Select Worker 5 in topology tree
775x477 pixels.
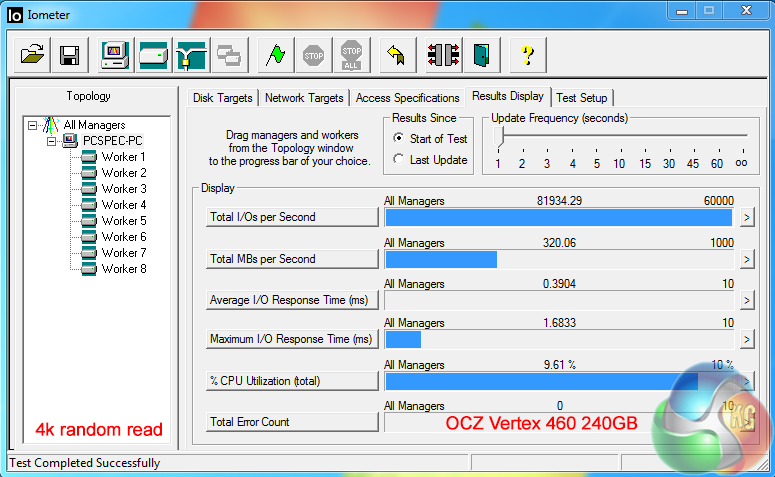124,221
